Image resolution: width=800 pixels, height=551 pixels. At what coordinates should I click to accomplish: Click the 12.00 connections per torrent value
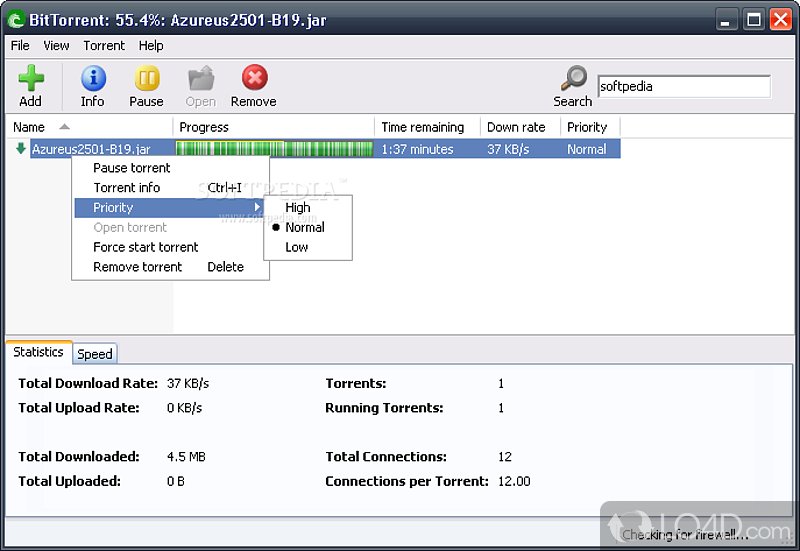click(514, 481)
